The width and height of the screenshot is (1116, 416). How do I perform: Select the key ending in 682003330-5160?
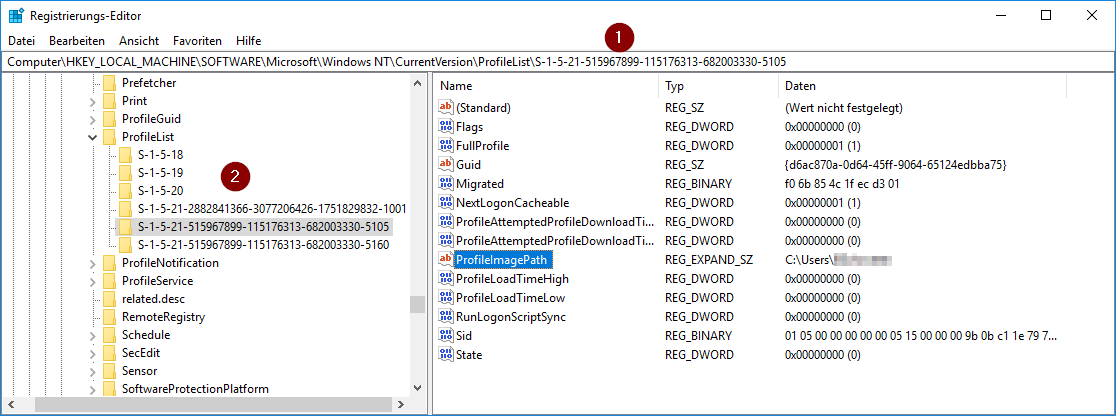263,245
